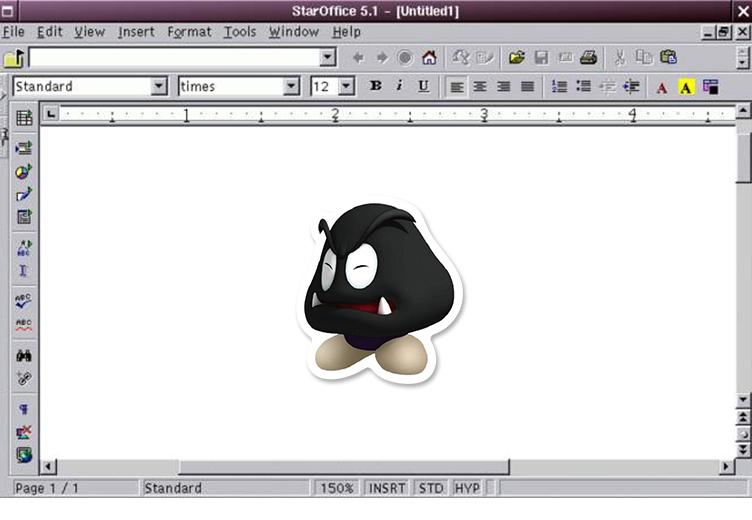Viewport: 752px width, 520px height.
Task: Click the Edit AutoText icon
Action: pos(24,248)
